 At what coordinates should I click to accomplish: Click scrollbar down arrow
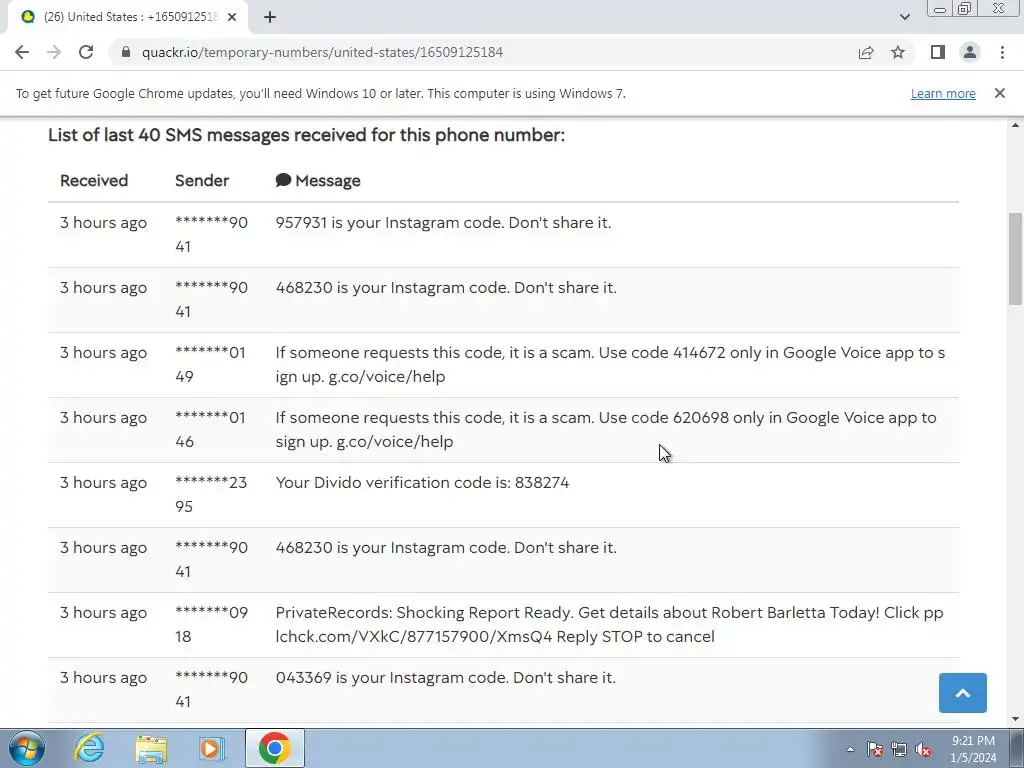[x=1015, y=719]
